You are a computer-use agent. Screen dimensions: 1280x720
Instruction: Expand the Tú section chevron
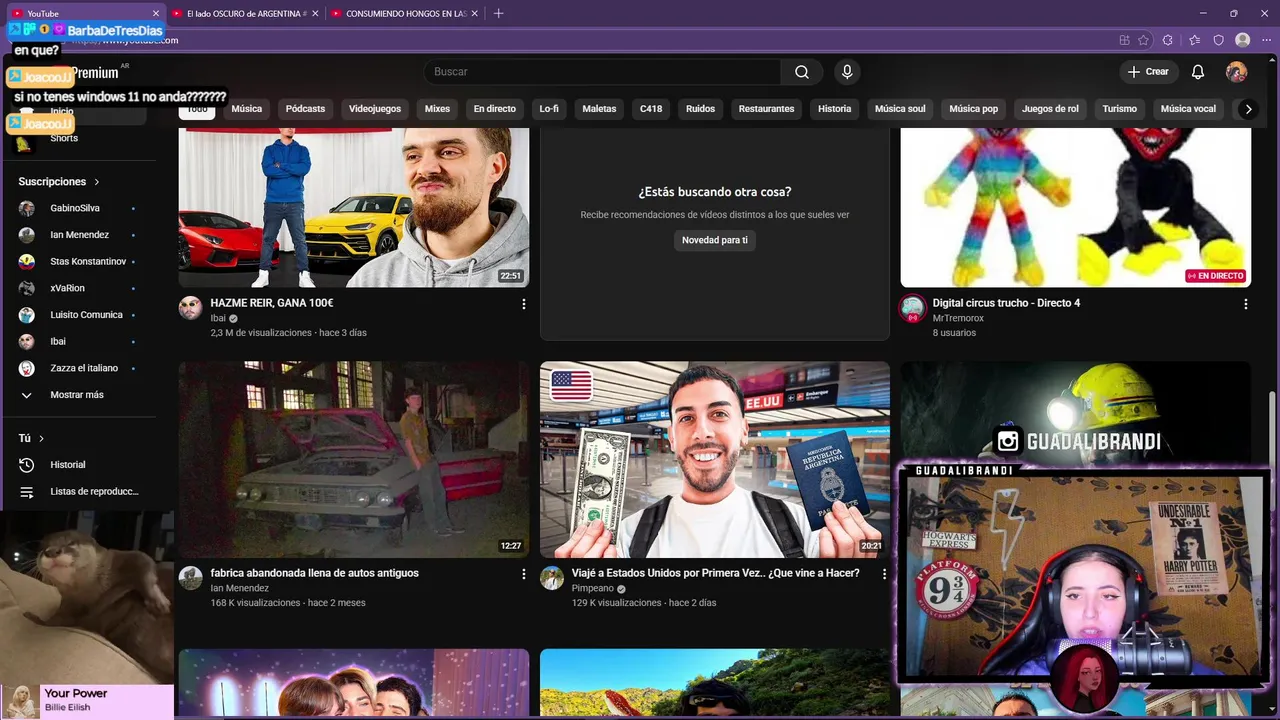(x=41, y=439)
